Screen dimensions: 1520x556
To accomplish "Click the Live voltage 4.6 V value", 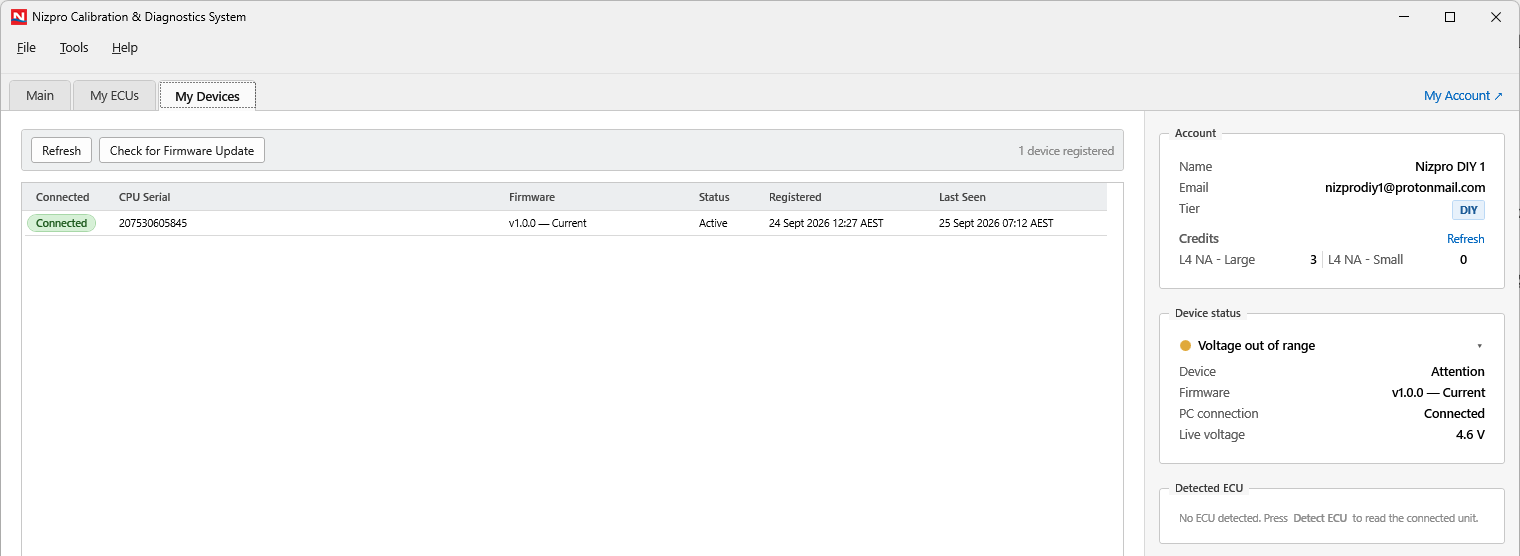I will (x=1470, y=435).
